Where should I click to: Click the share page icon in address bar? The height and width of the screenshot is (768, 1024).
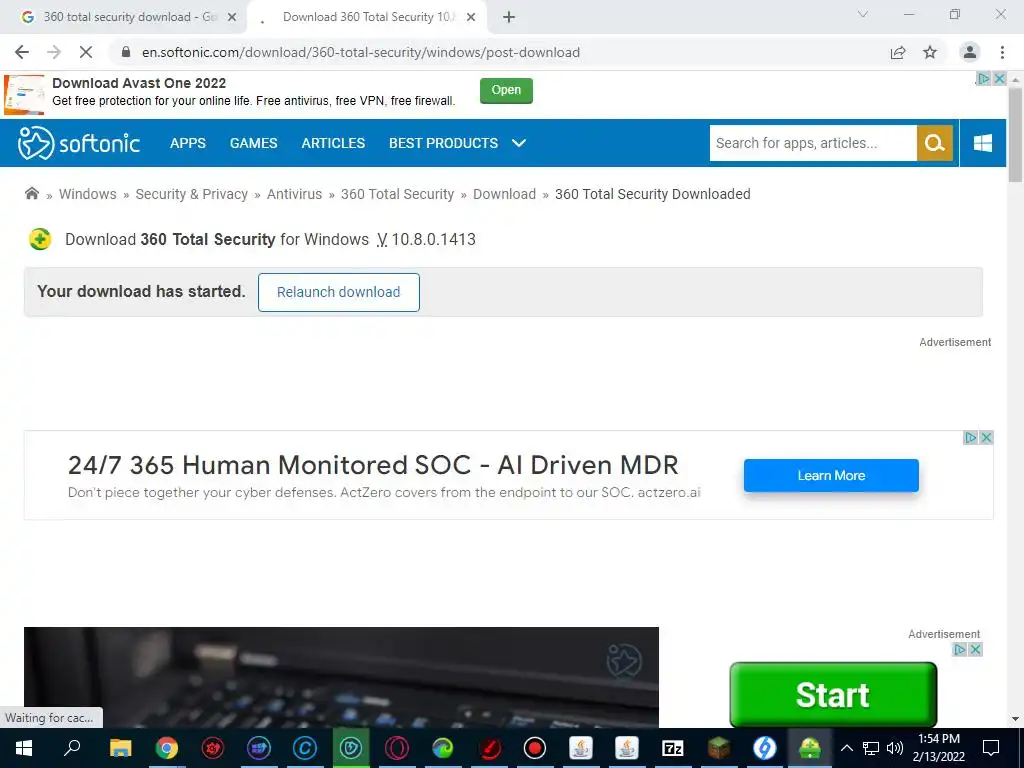point(898,52)
